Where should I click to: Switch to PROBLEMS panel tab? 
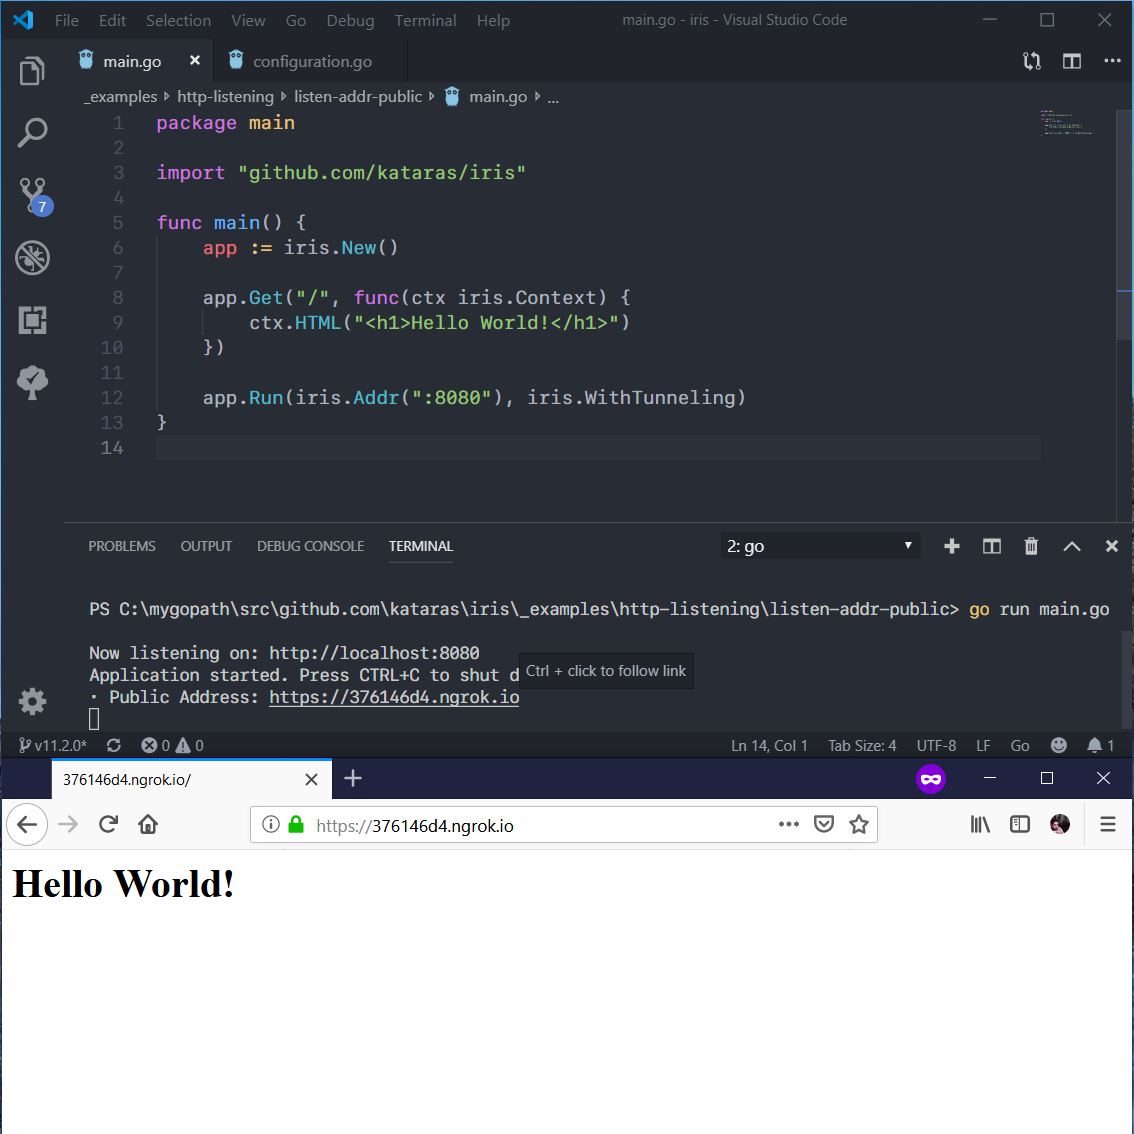(x=122, y=546)
